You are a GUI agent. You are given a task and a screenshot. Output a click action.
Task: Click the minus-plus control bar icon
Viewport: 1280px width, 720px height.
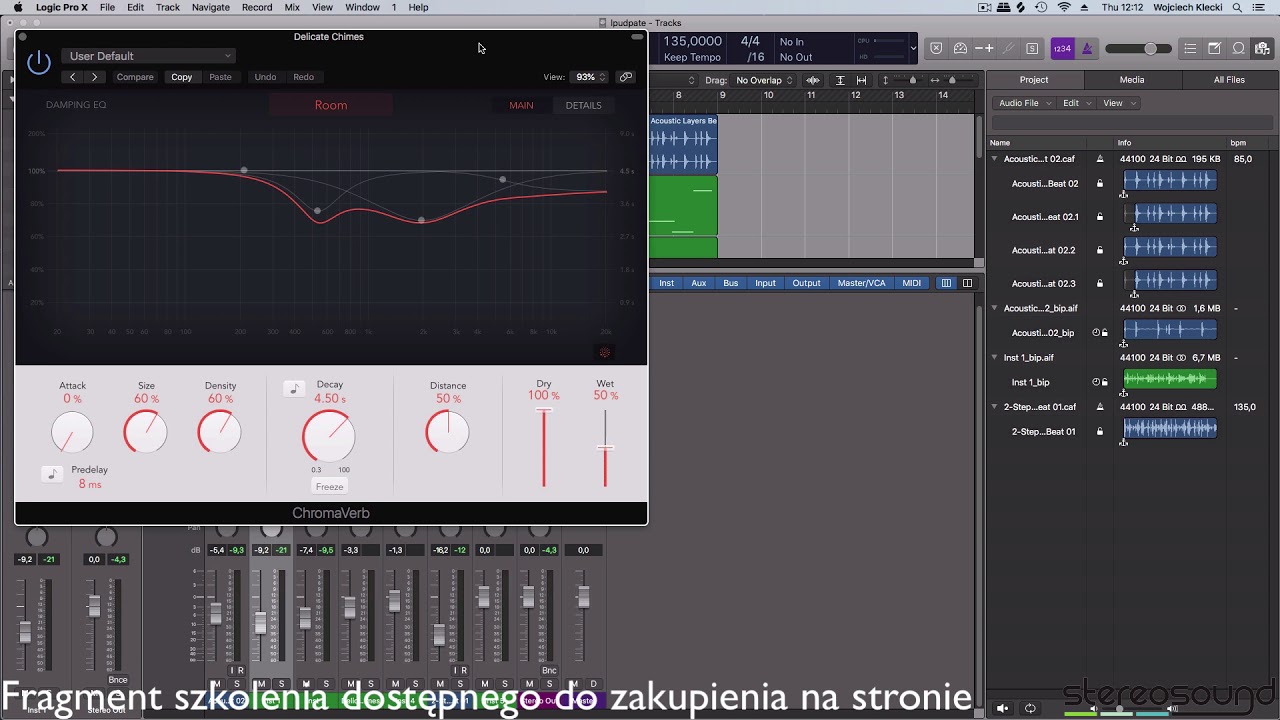coord(984,48)
